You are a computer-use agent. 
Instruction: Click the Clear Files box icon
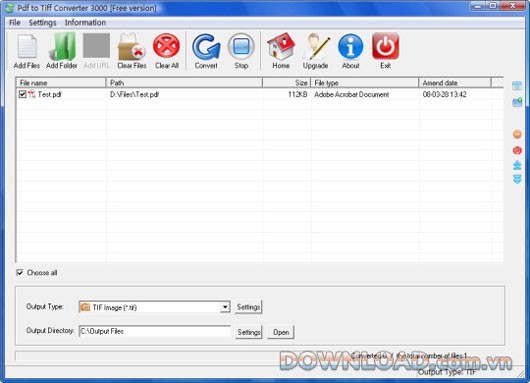[x=131, y=46]
